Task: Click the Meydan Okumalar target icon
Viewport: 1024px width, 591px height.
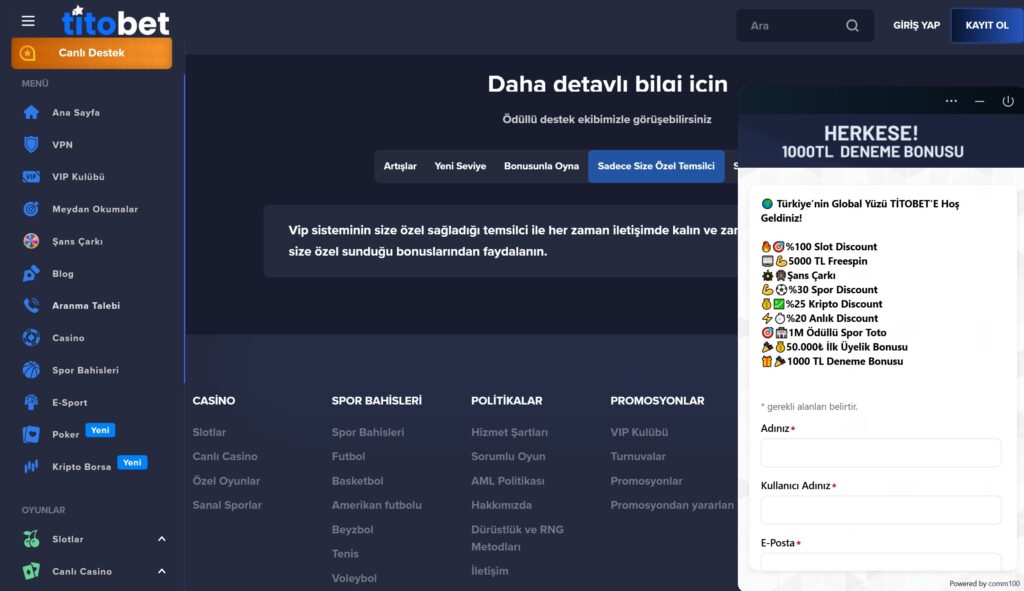Action: pyautogui.click(x=31, y=209)
